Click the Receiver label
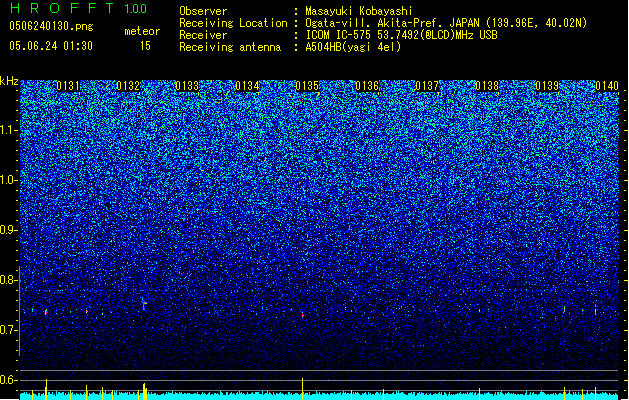Viewport: 629px width, 400px height. 203,35
